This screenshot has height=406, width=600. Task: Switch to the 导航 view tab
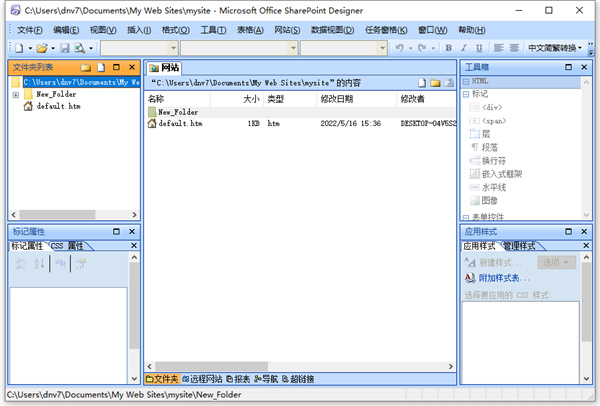(266, 379)
